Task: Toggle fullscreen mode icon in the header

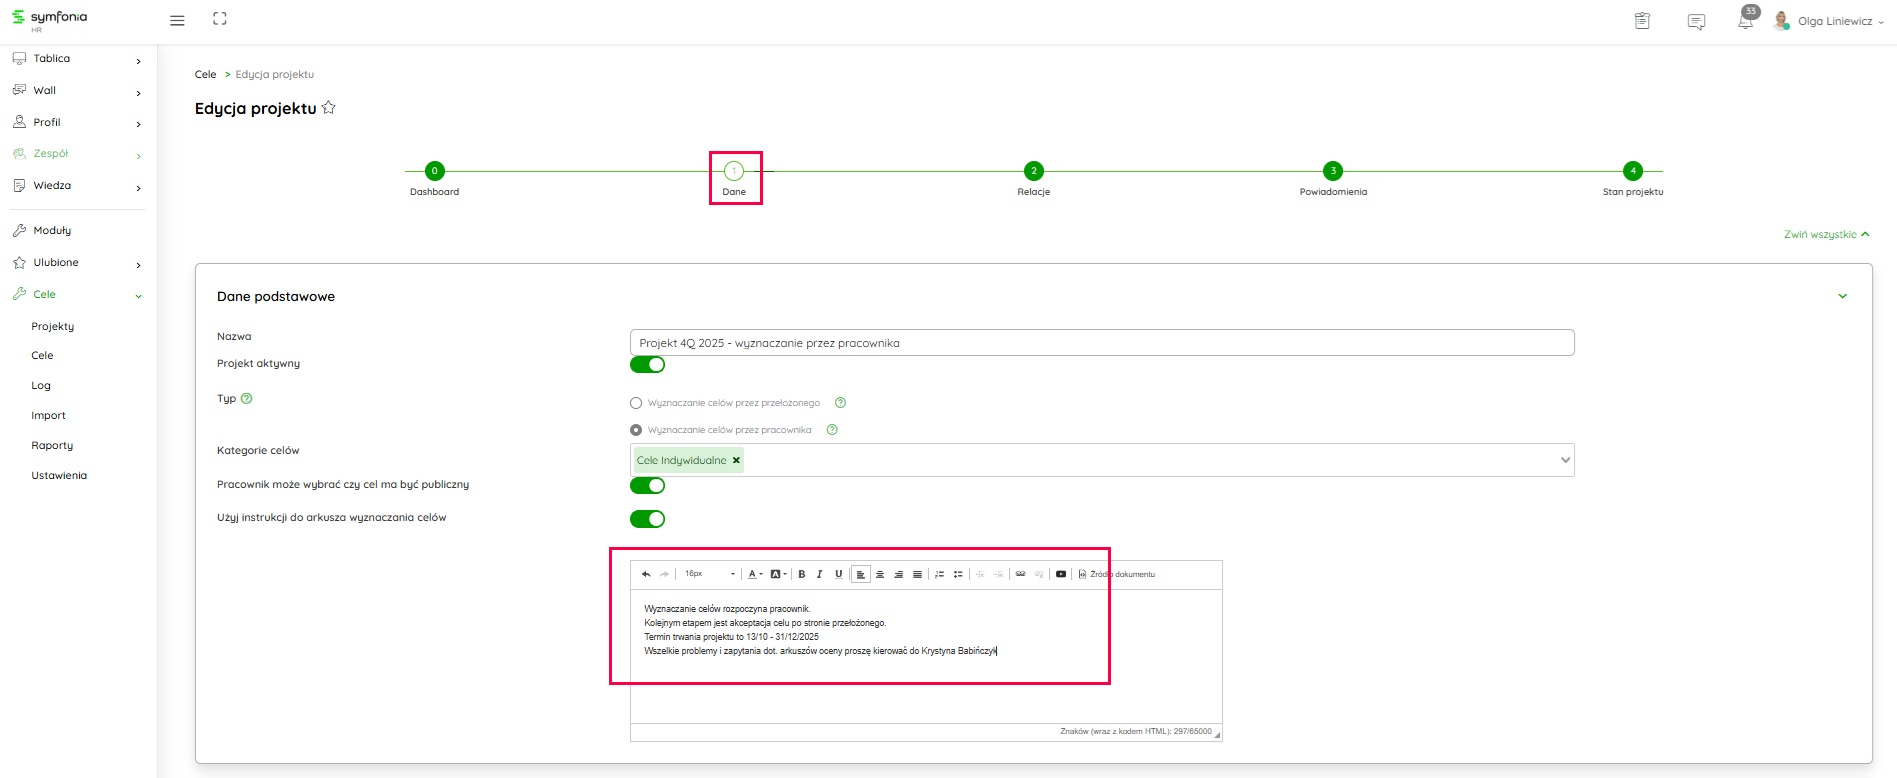Action: tap(220, 19)
